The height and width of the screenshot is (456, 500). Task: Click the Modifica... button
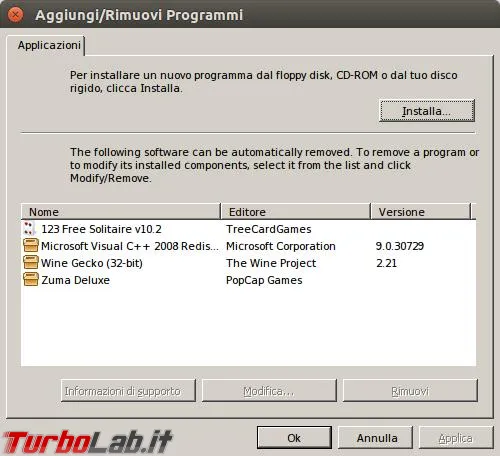click(269, 390)
